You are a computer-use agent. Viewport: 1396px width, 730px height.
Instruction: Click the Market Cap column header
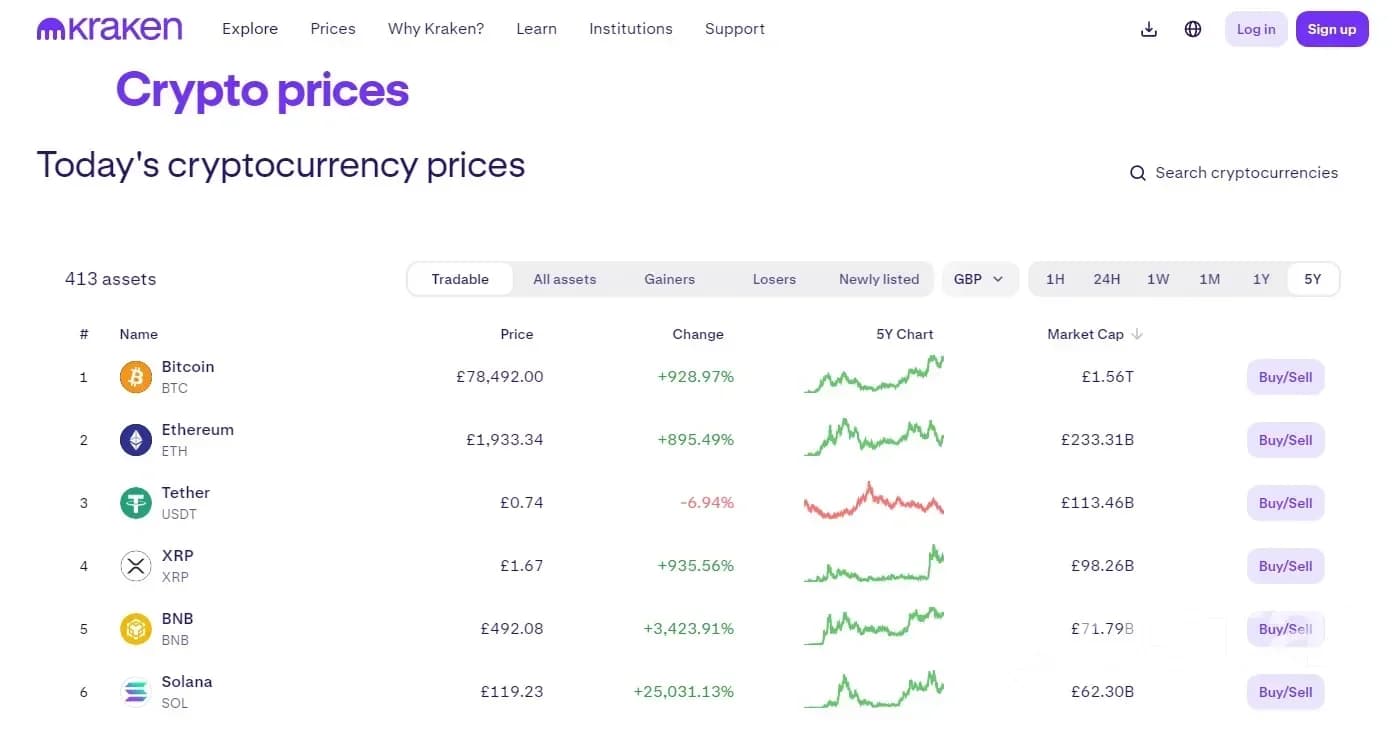pyautogui.click(x=1085, y=334)
